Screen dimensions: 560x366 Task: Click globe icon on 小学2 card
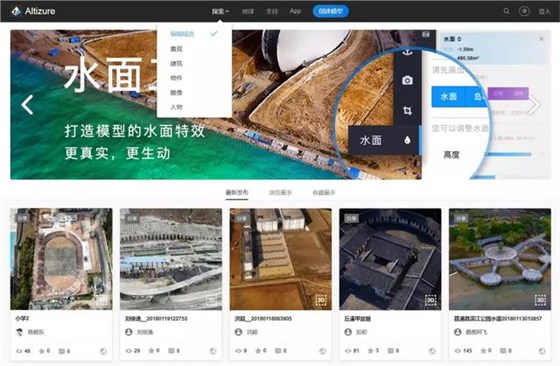tap(103, 351)
